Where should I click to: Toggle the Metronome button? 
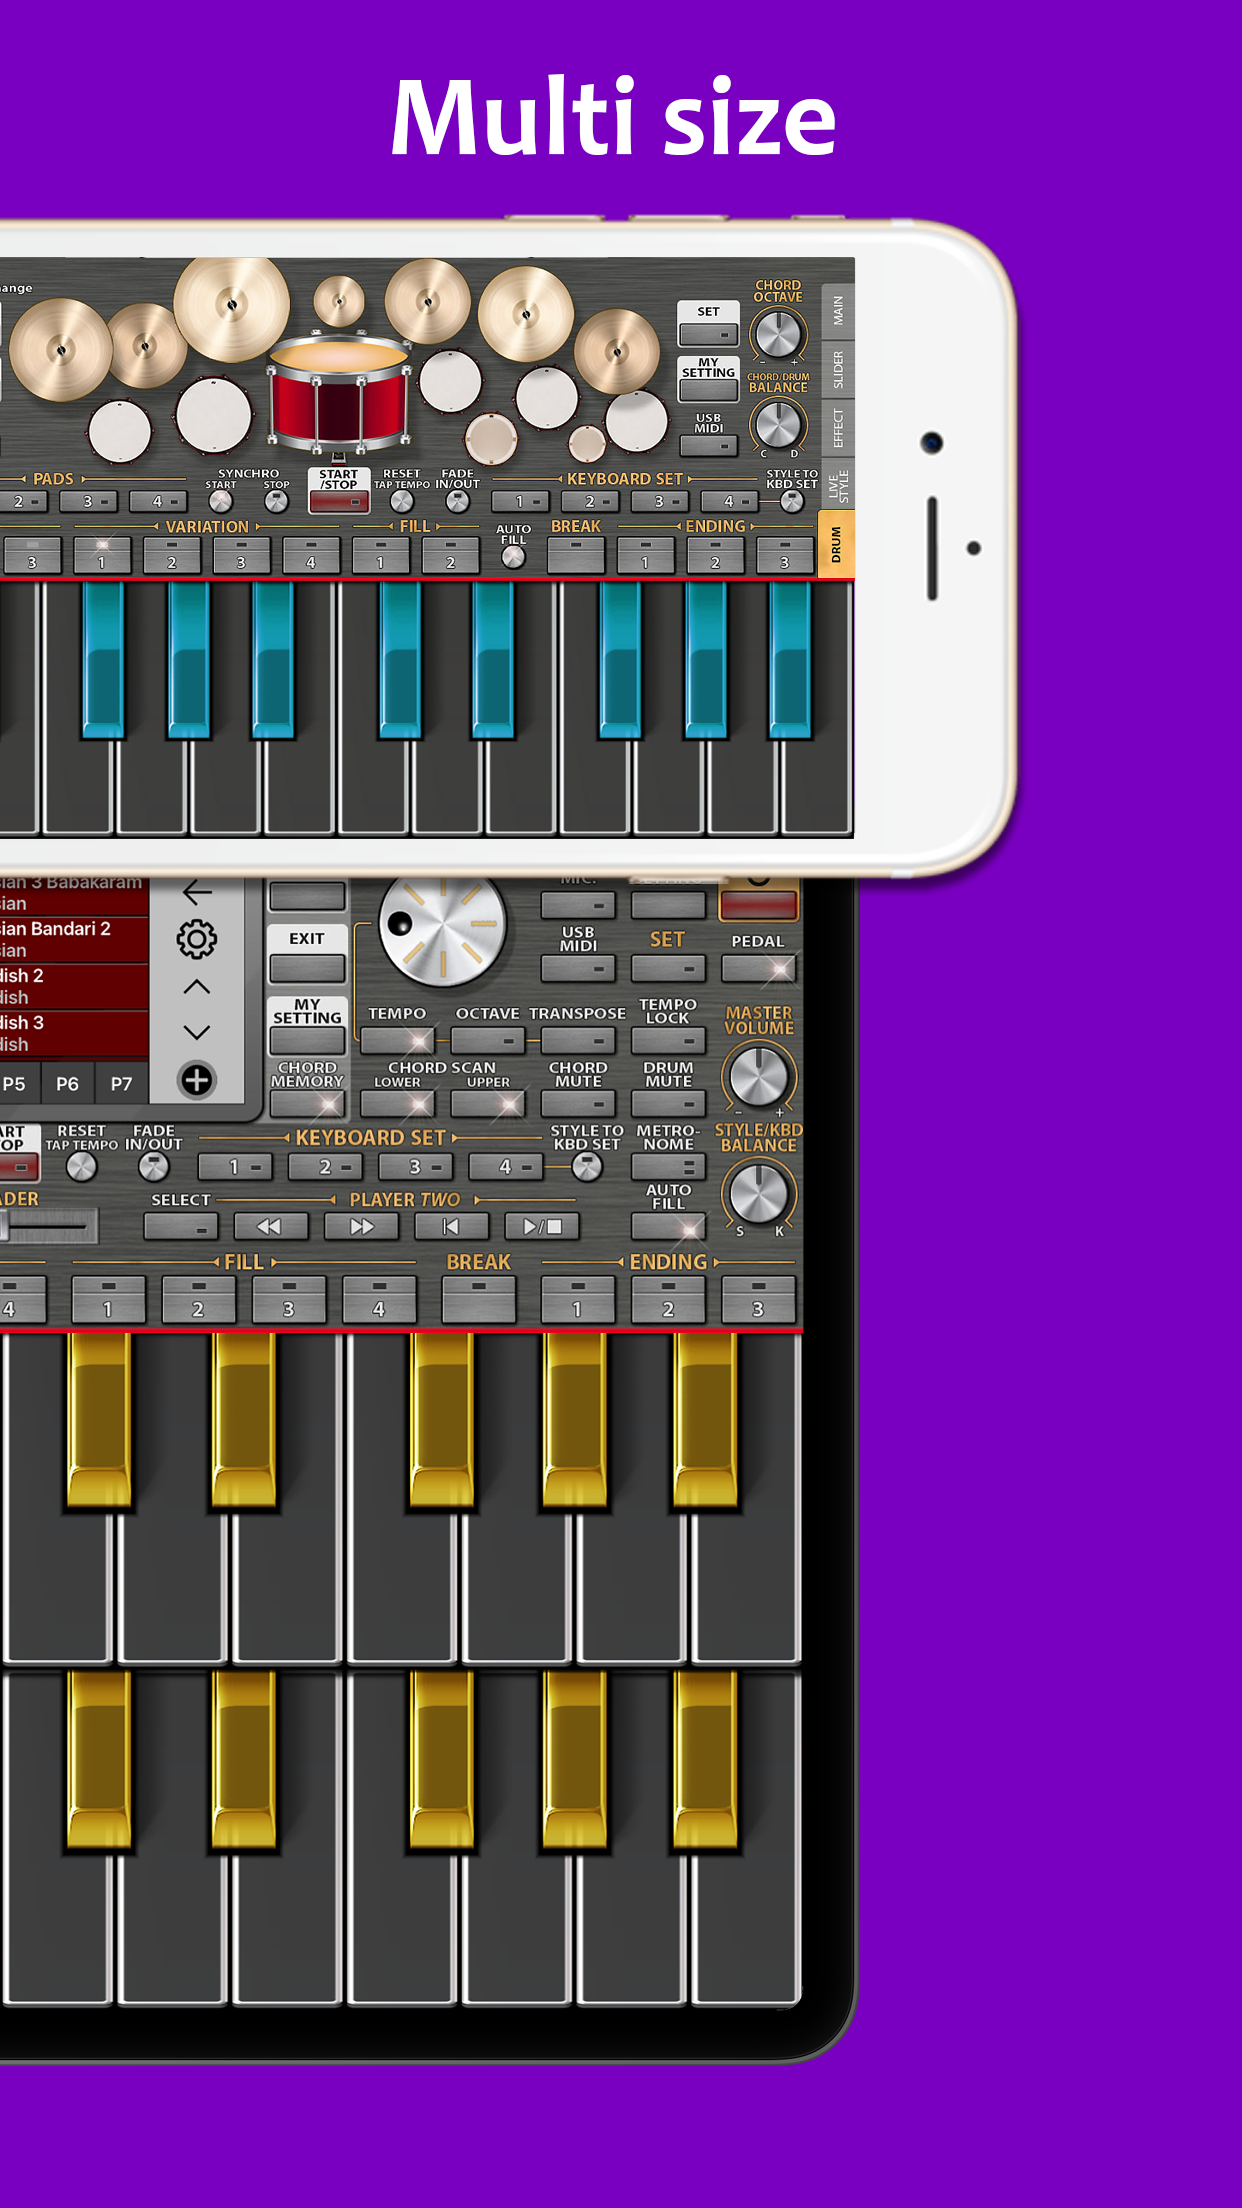[668, 1166]
